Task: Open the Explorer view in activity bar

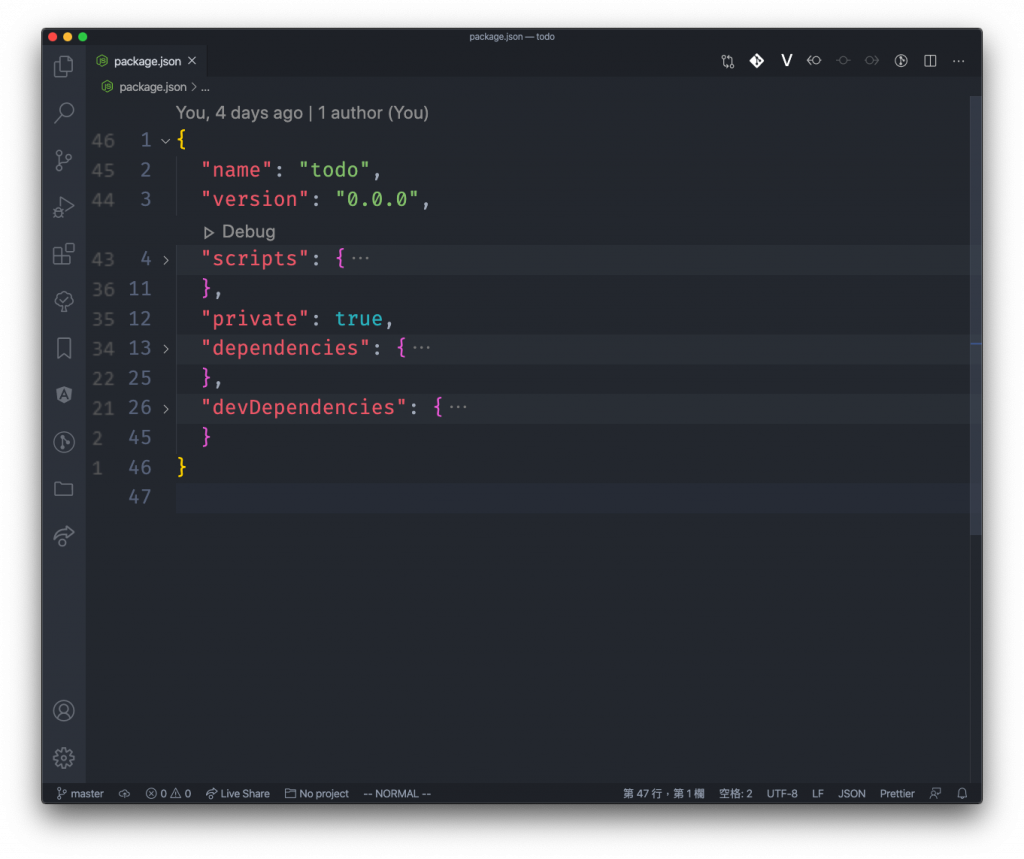Action: tap(63, 66)
